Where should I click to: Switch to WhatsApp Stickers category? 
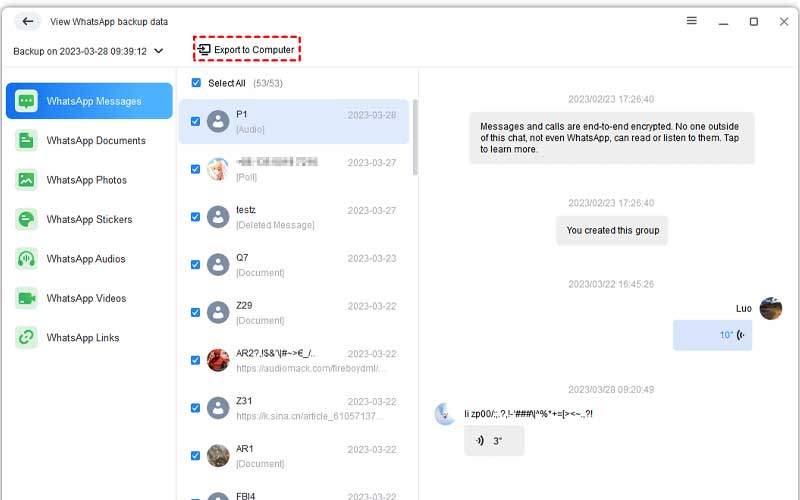(89, 219)
